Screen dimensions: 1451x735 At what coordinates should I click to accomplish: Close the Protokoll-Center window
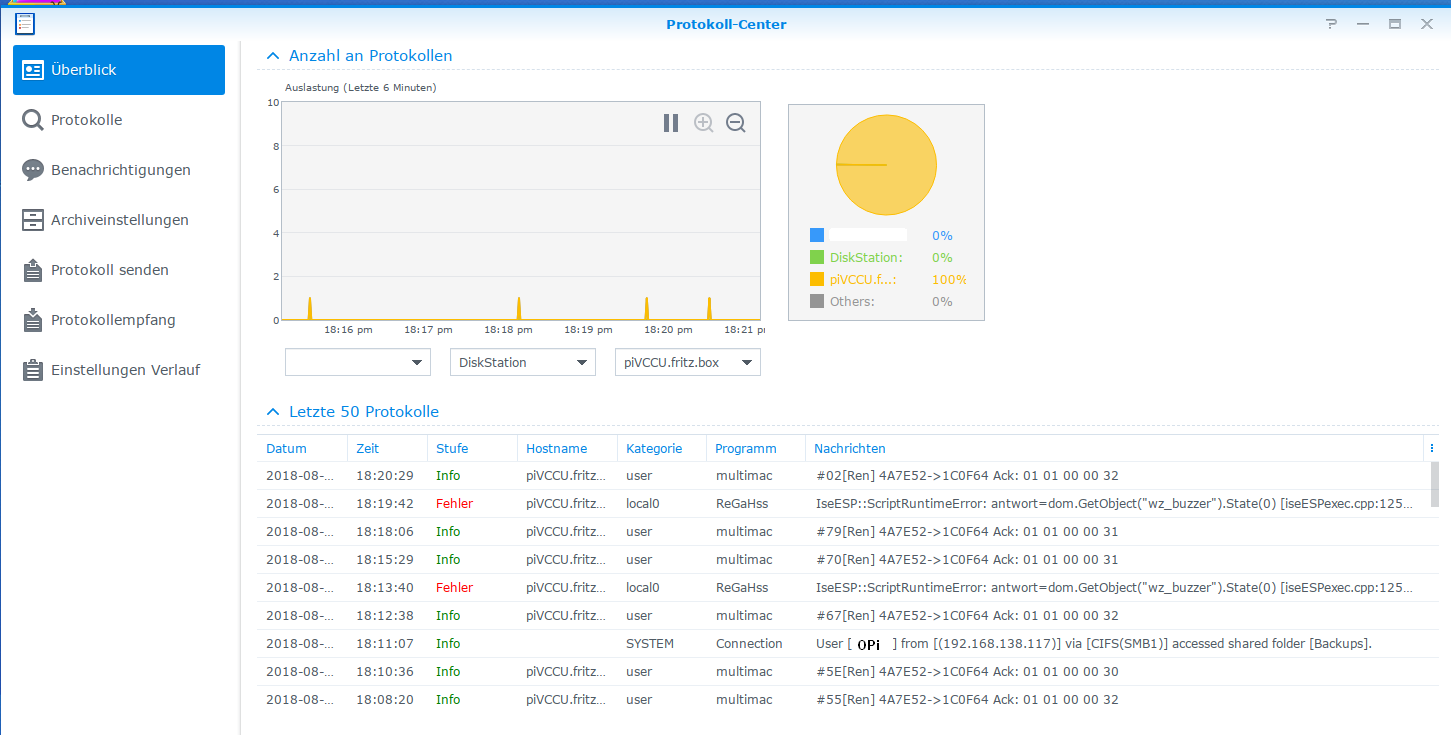coord(1426,24)
